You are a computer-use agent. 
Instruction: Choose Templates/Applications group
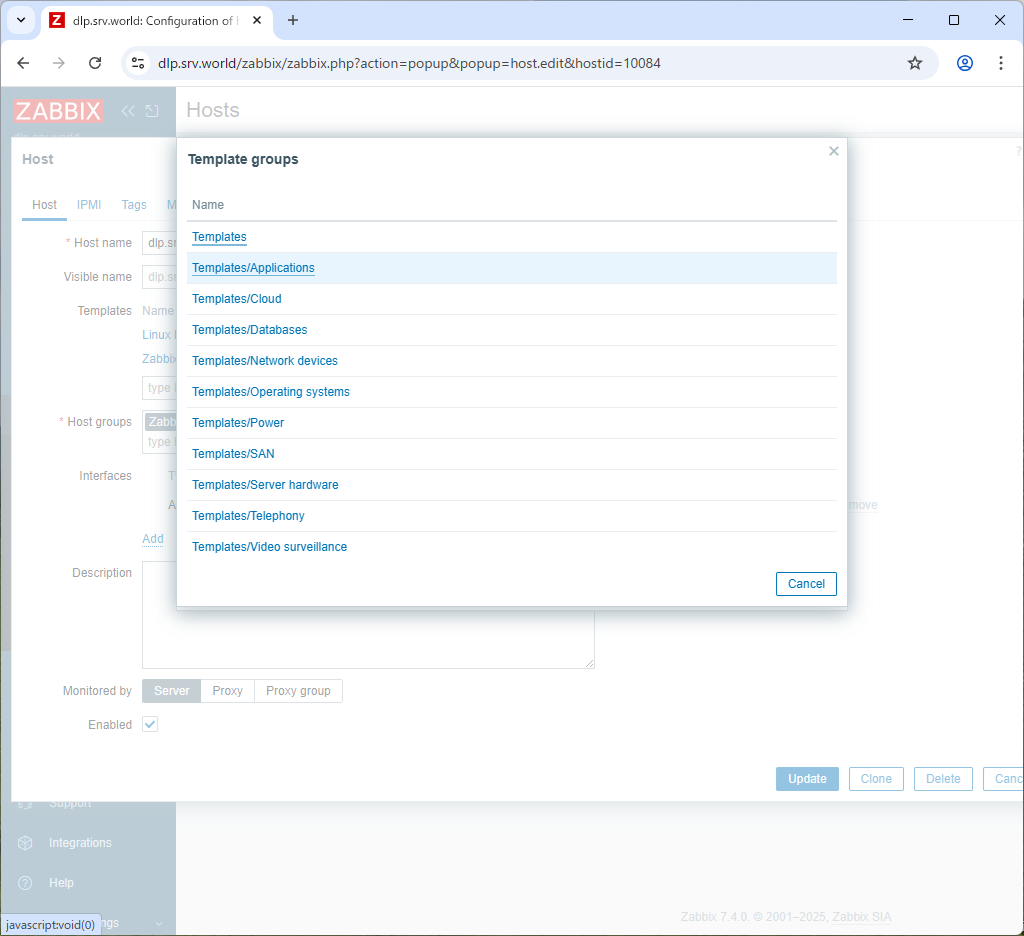coord(253,268)
